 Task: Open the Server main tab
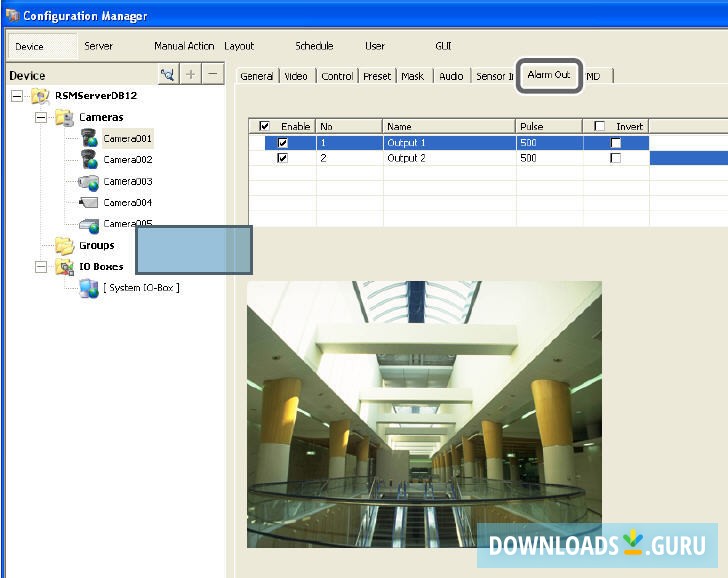pyautogui.click(x=98, y=46)
